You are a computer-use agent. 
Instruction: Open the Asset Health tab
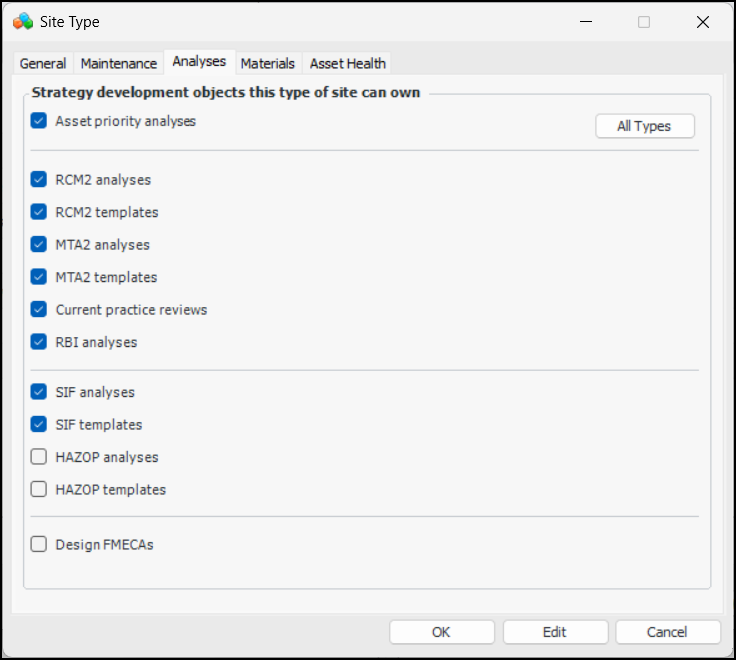coord(347,63)
